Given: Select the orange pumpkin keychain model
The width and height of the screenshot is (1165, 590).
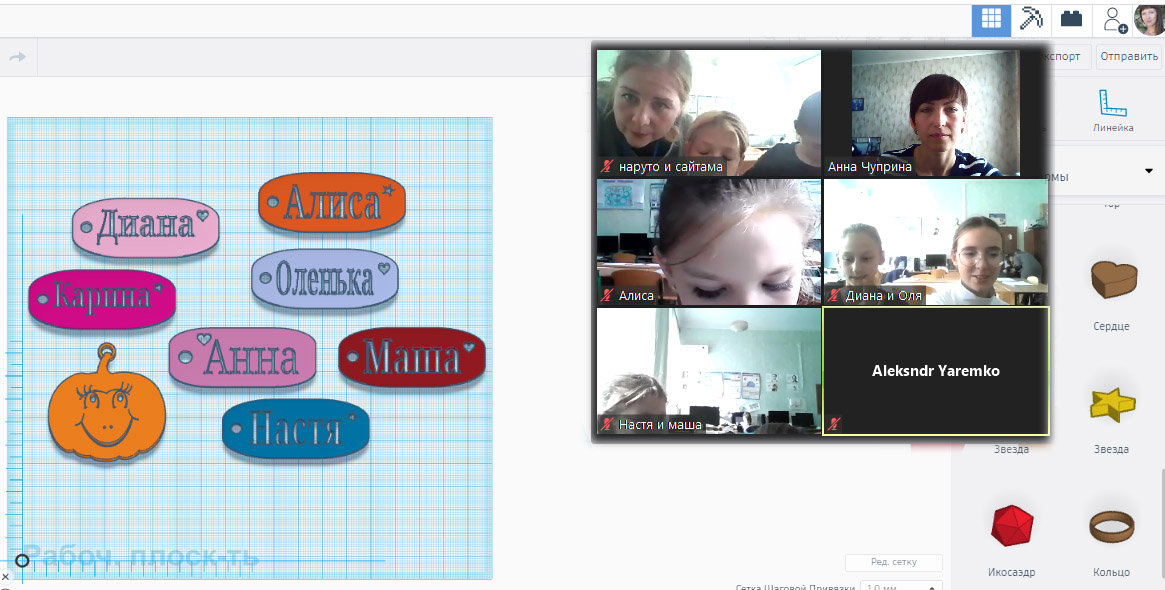Looking at the screenshot, I should [x=107, y=412].
